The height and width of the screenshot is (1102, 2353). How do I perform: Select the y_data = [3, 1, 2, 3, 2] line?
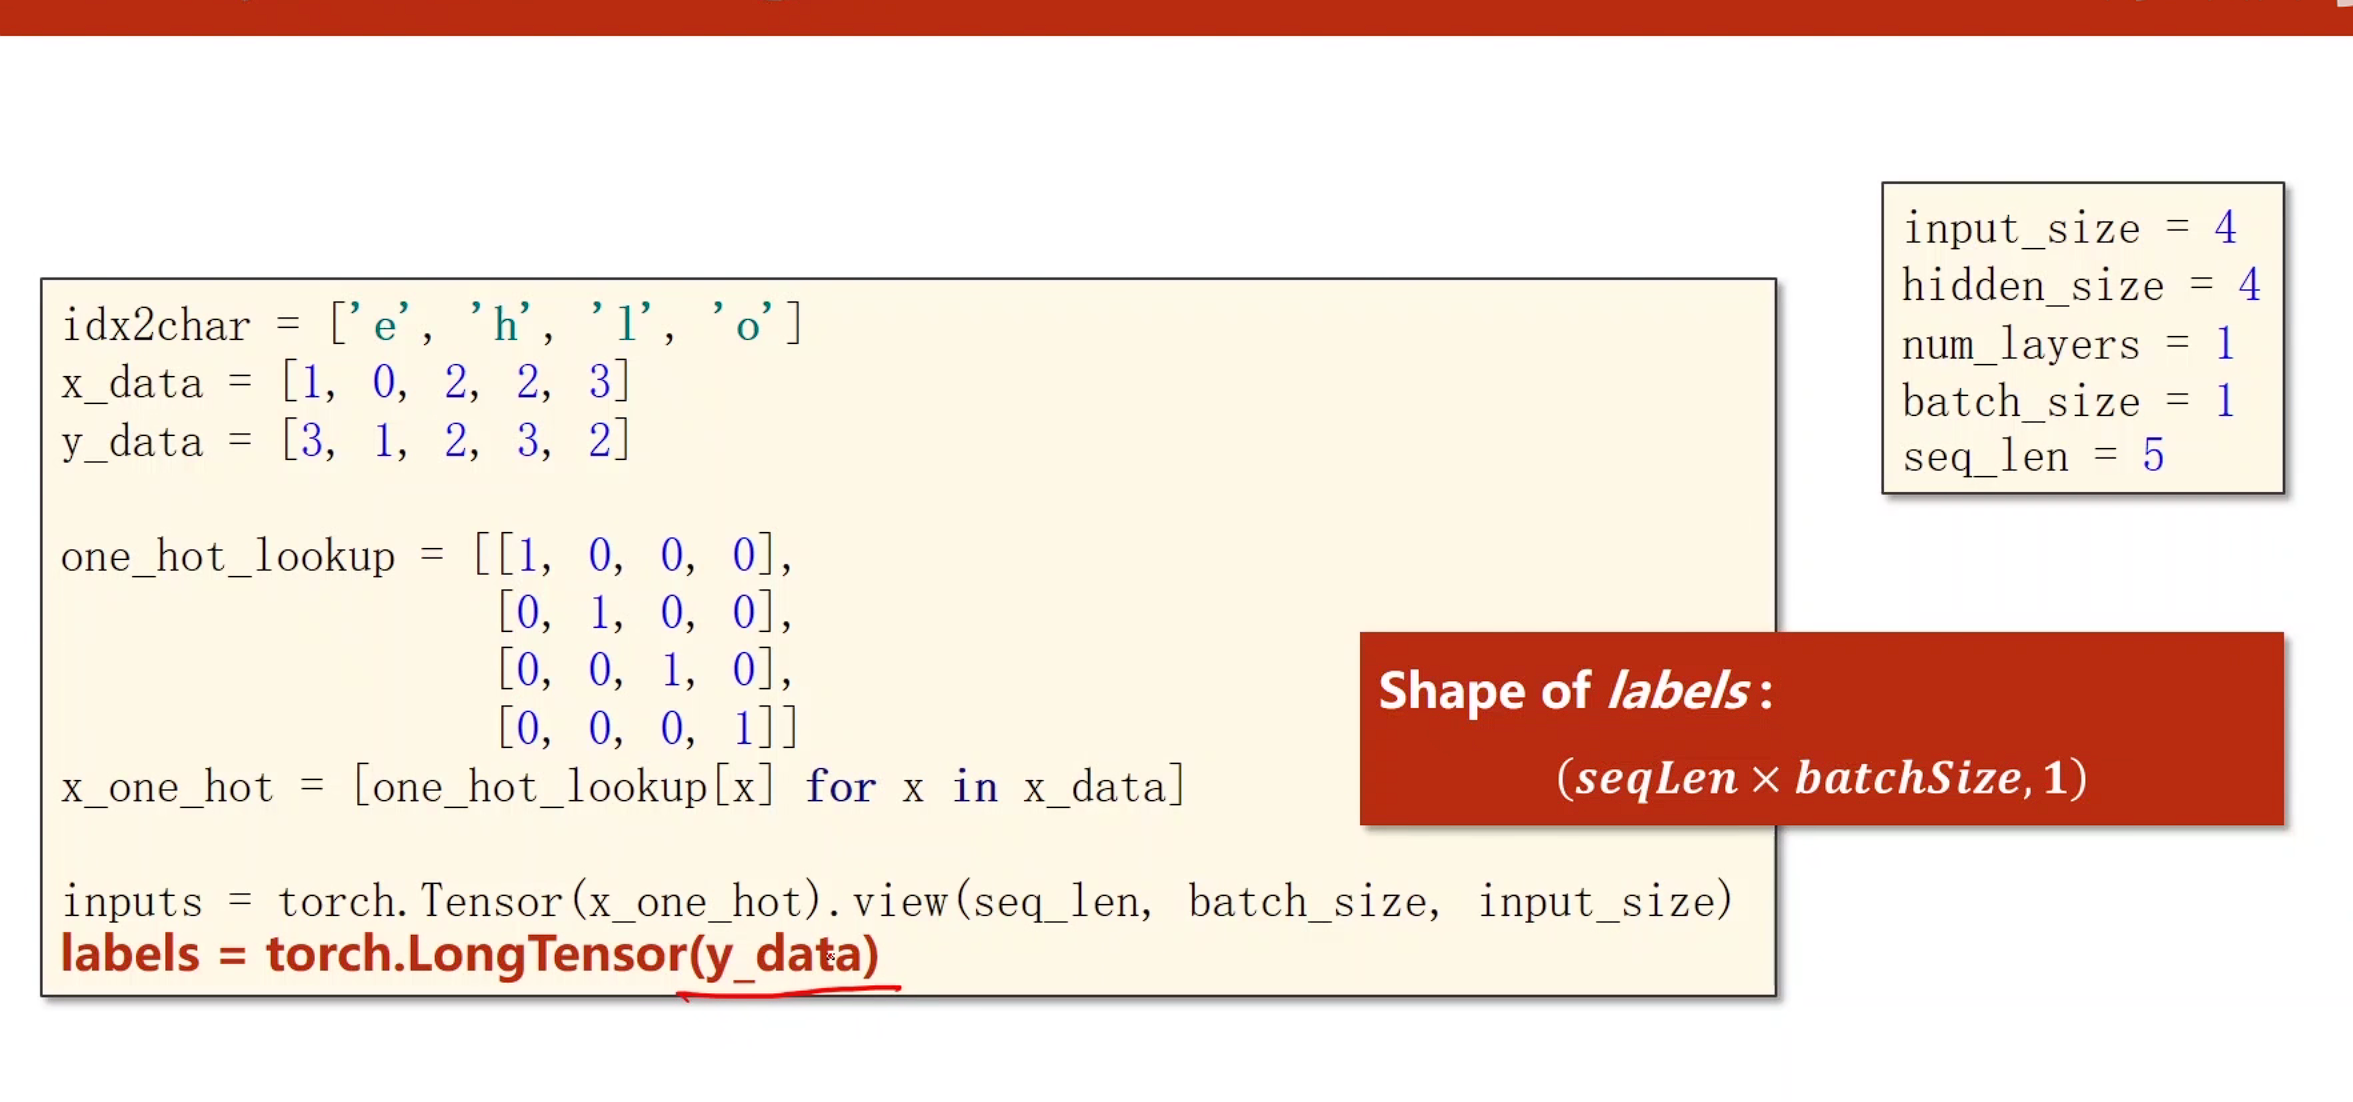click(x=346, y=440)
